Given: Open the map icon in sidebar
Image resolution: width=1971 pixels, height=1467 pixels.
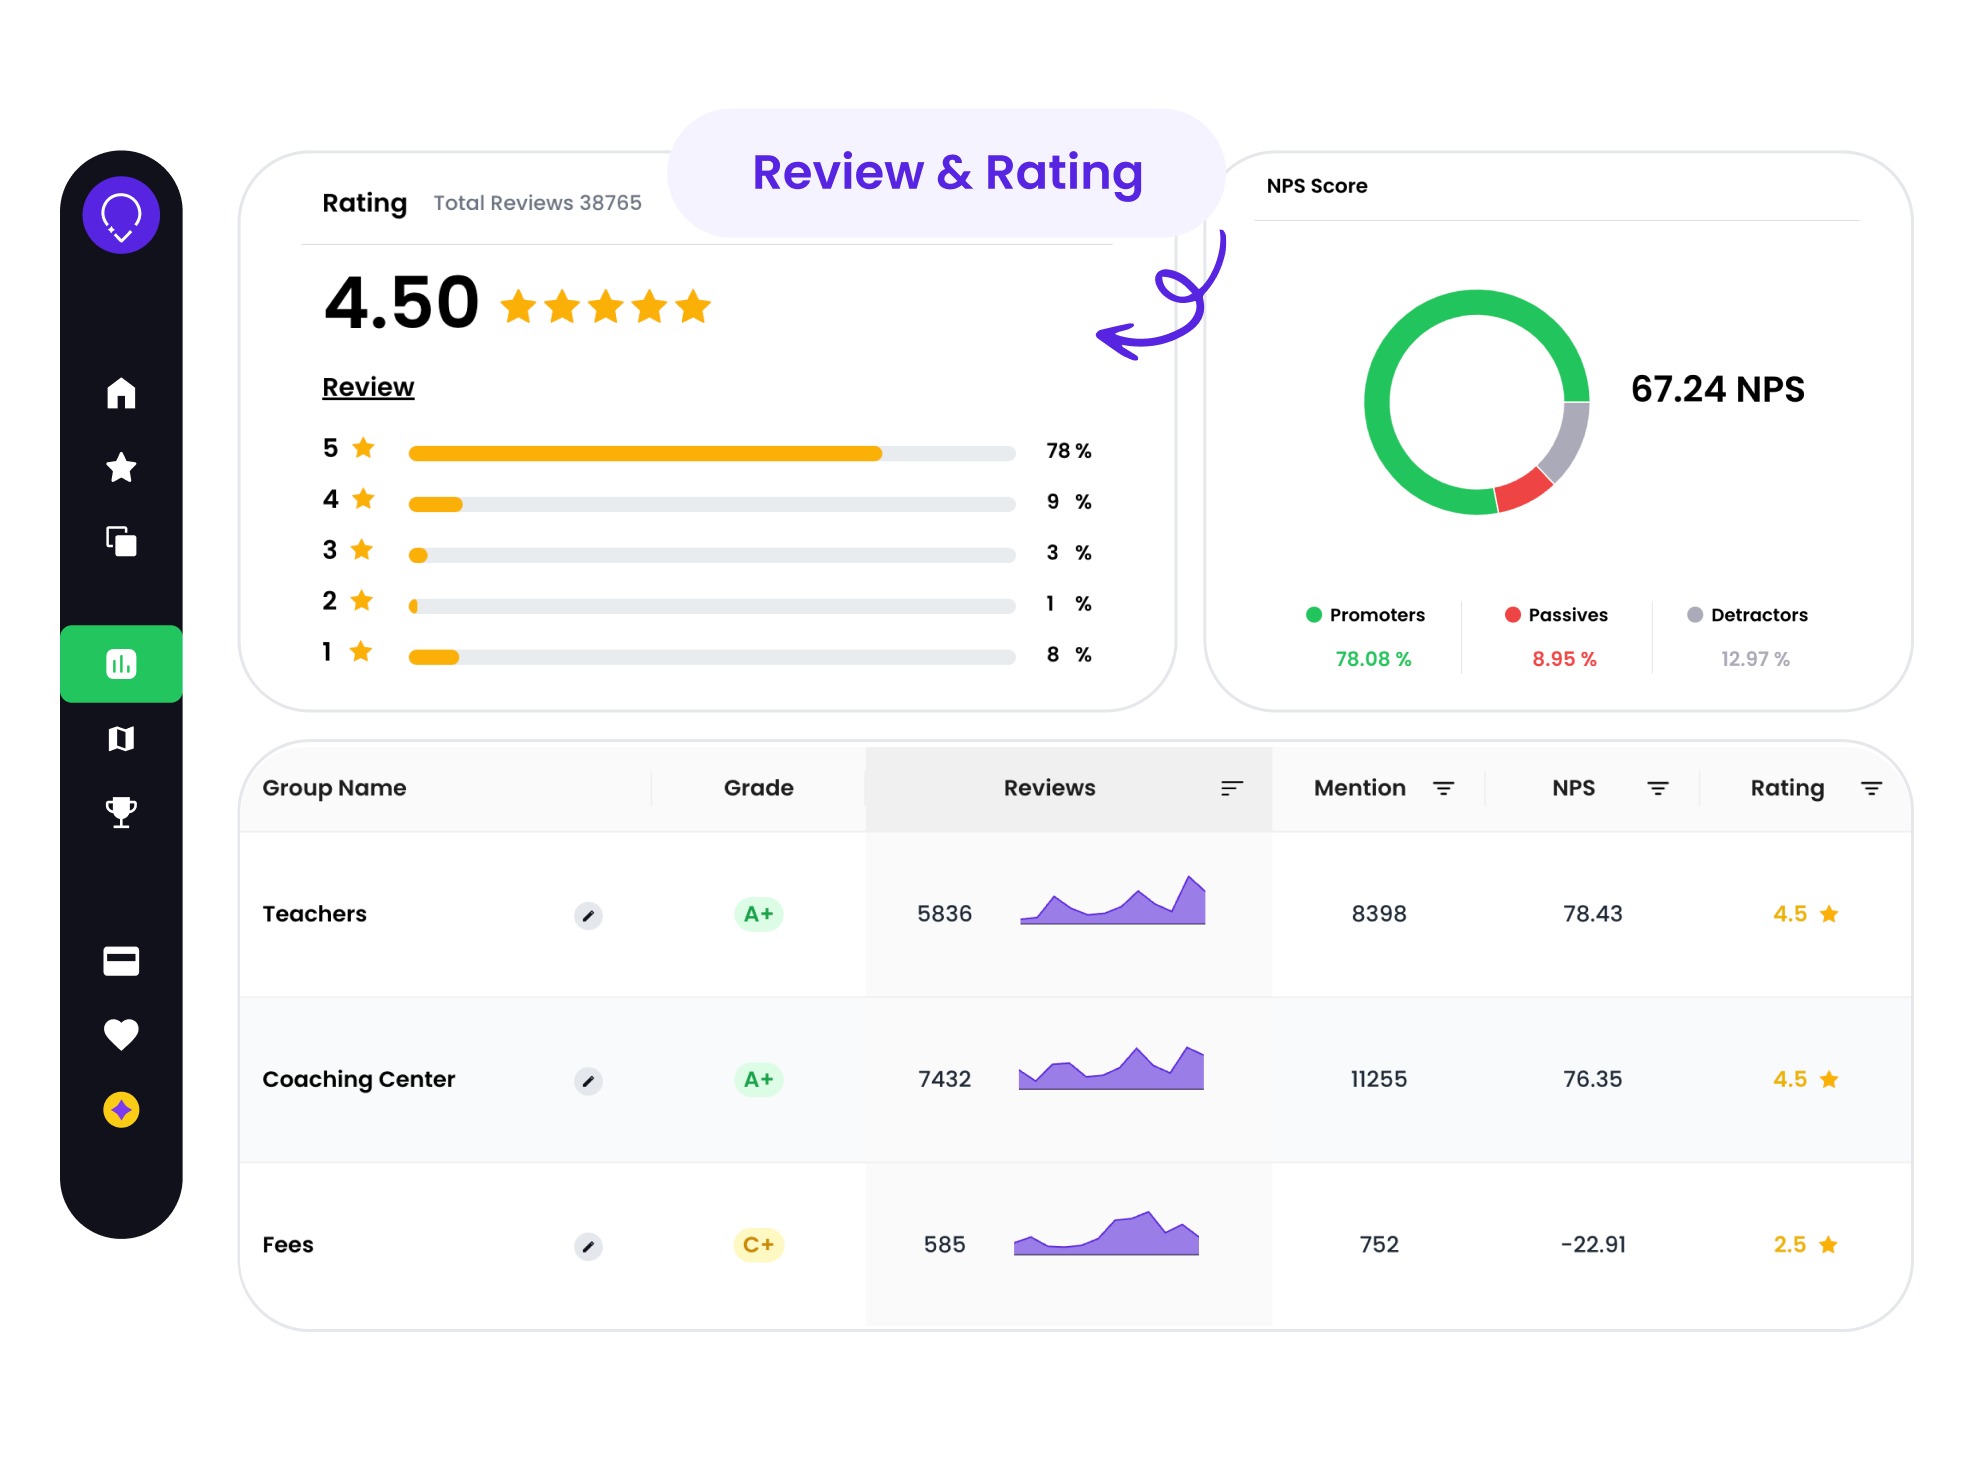Looking at the screenshot, I should coord(121,739).
